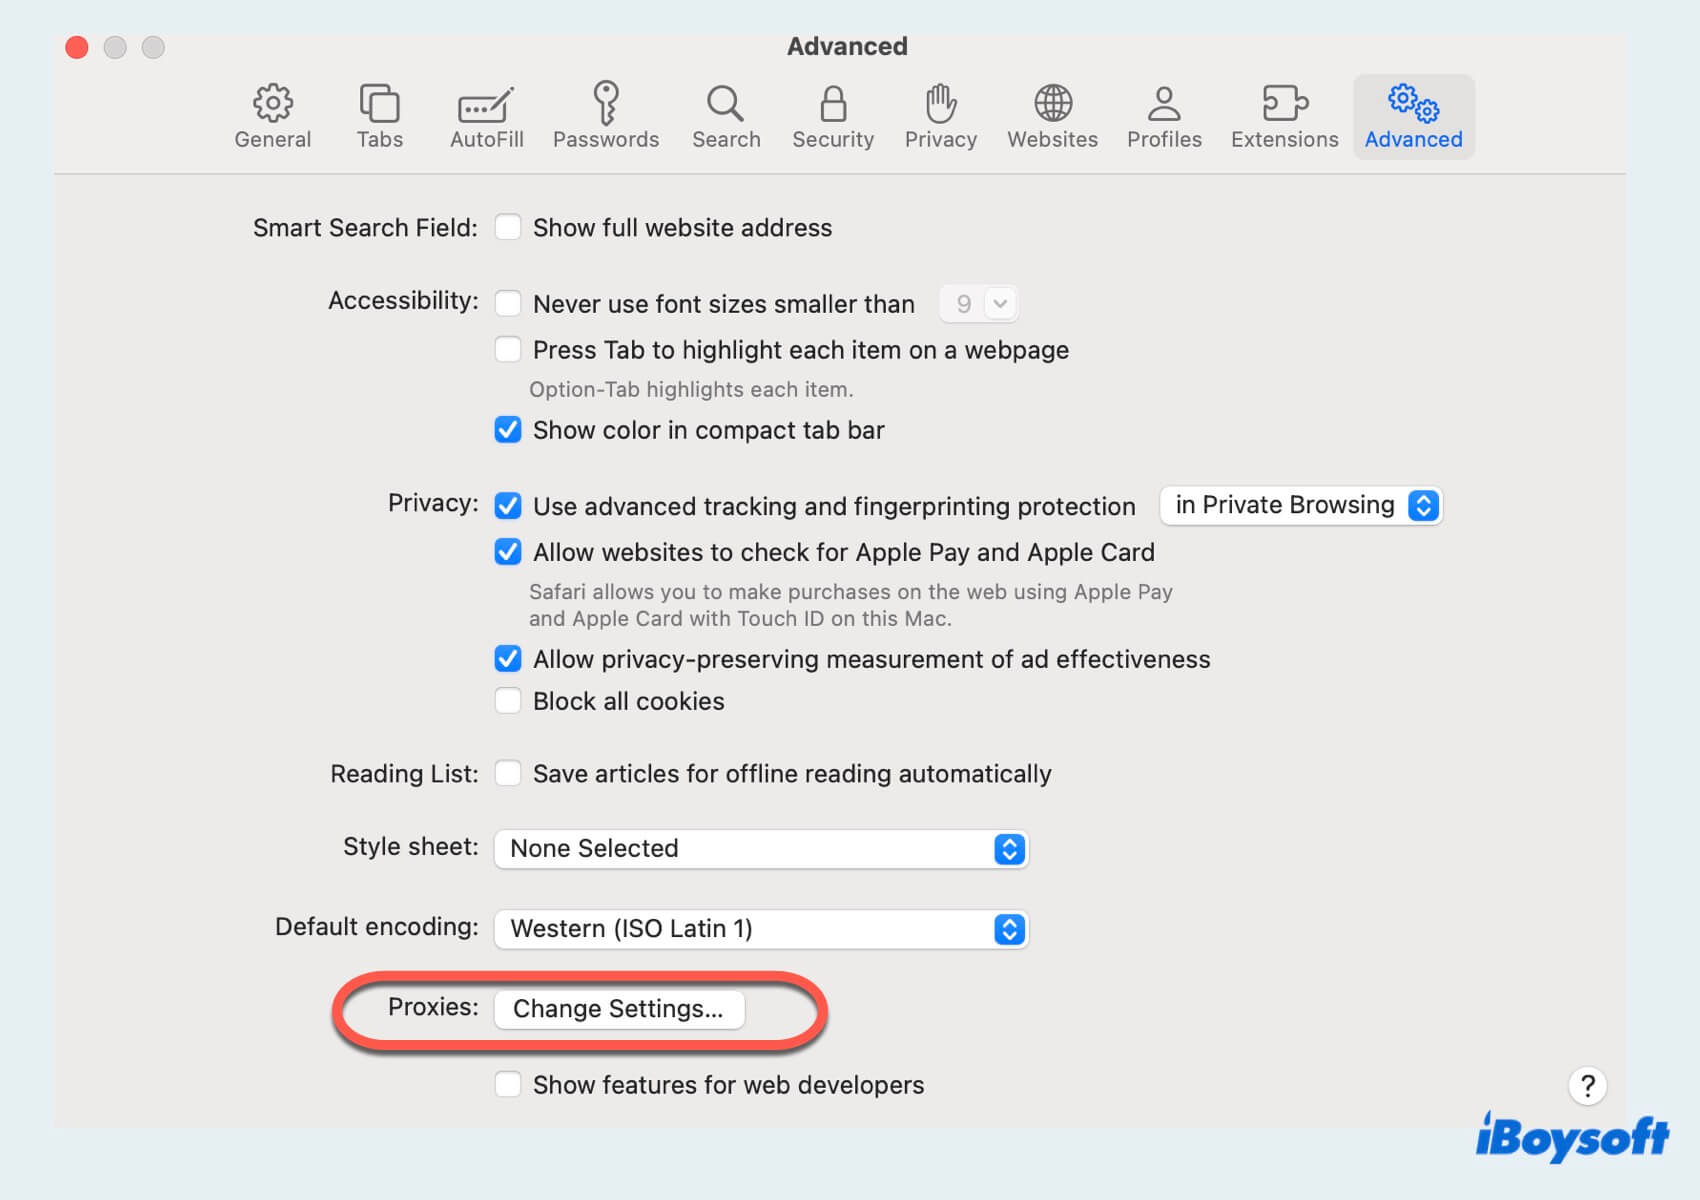The width and height of the screenshot is (1700, 1200).
Task: Switch to the Extensions tab
Action: (x=1284, y=115)
